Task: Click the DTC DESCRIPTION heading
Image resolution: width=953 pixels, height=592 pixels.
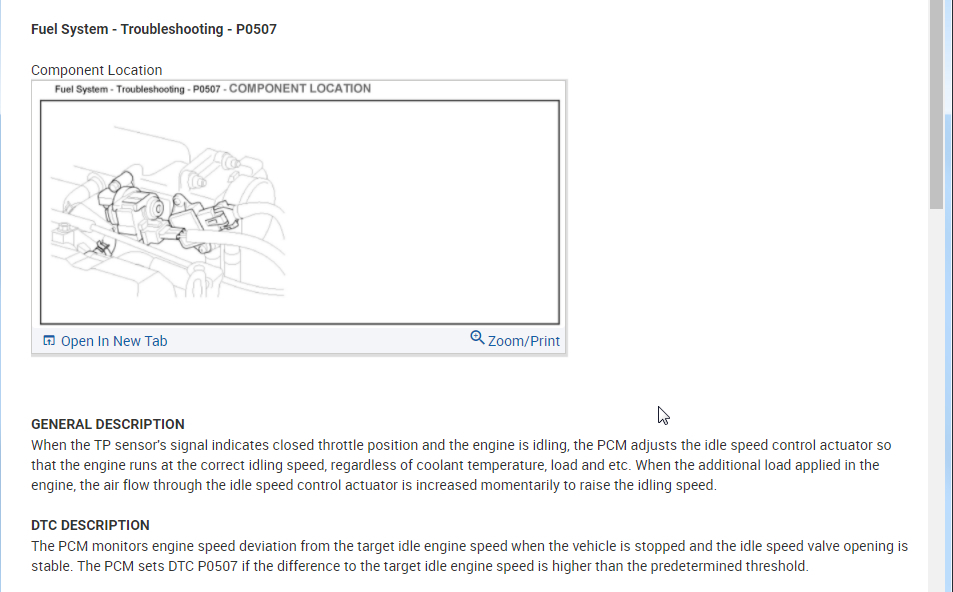Action: [x=90, y=525]
